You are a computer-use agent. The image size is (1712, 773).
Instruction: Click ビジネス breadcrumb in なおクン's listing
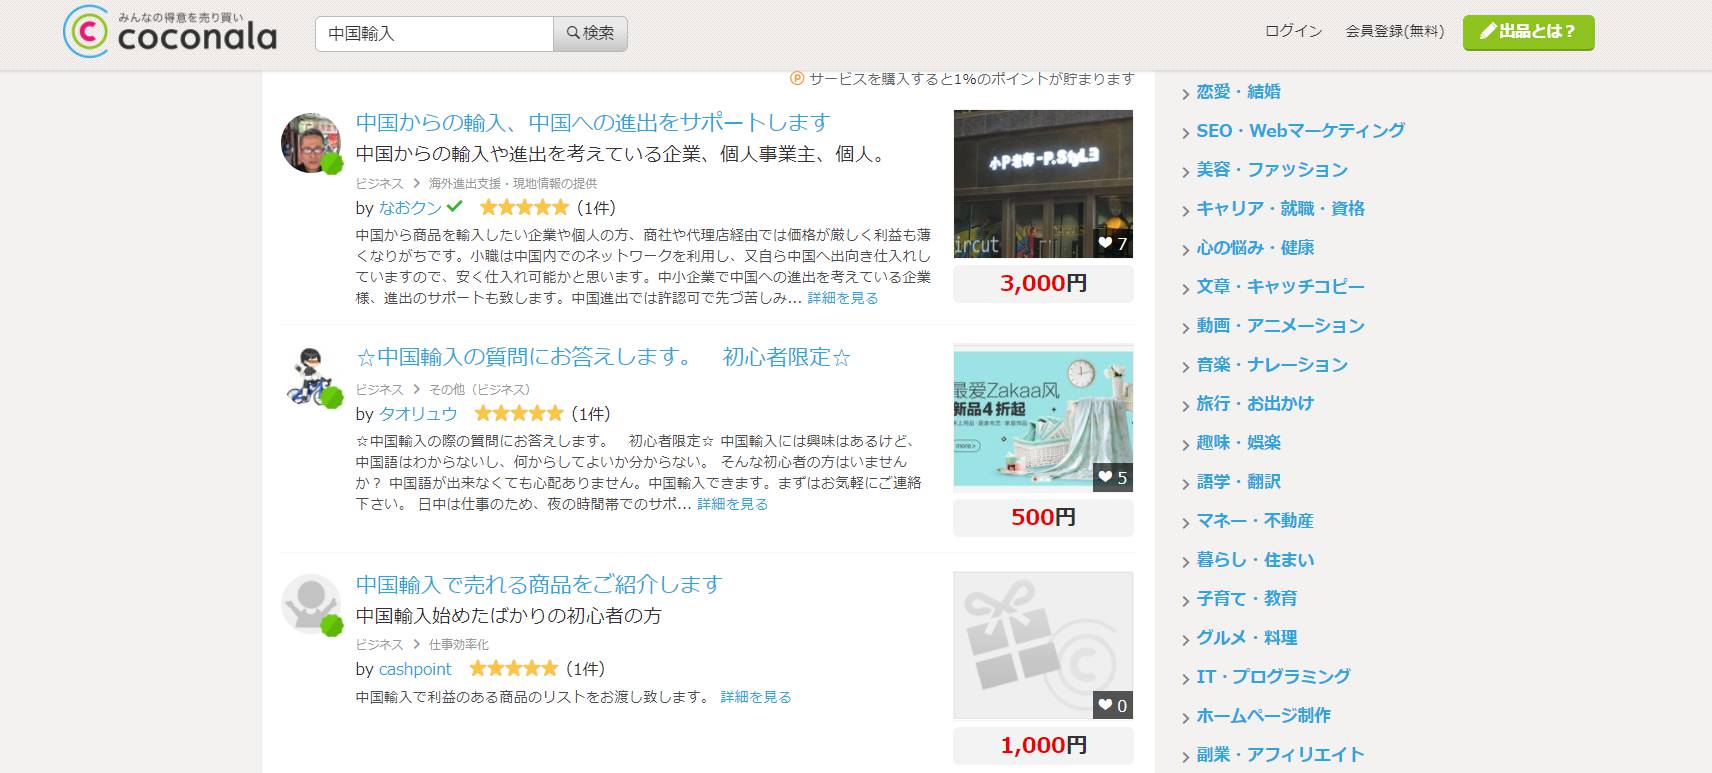(x=379, y=184)
